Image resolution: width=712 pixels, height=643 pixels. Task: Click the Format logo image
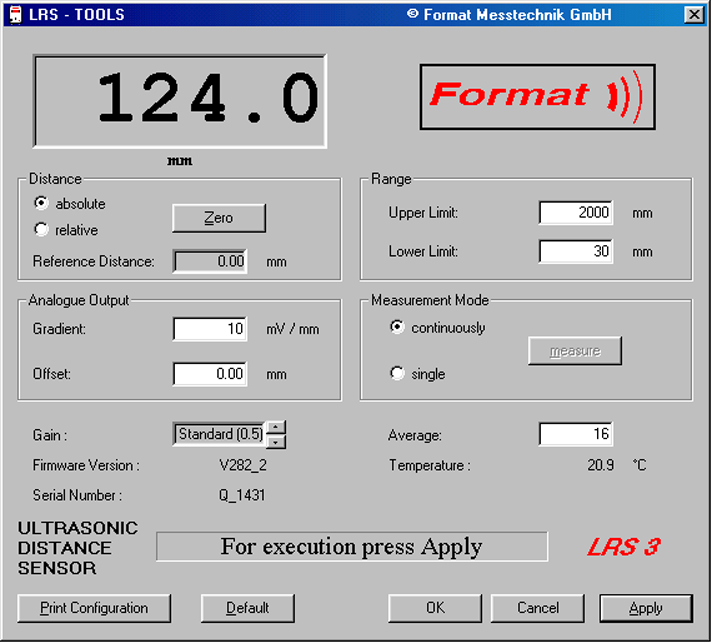pos(538,97)
